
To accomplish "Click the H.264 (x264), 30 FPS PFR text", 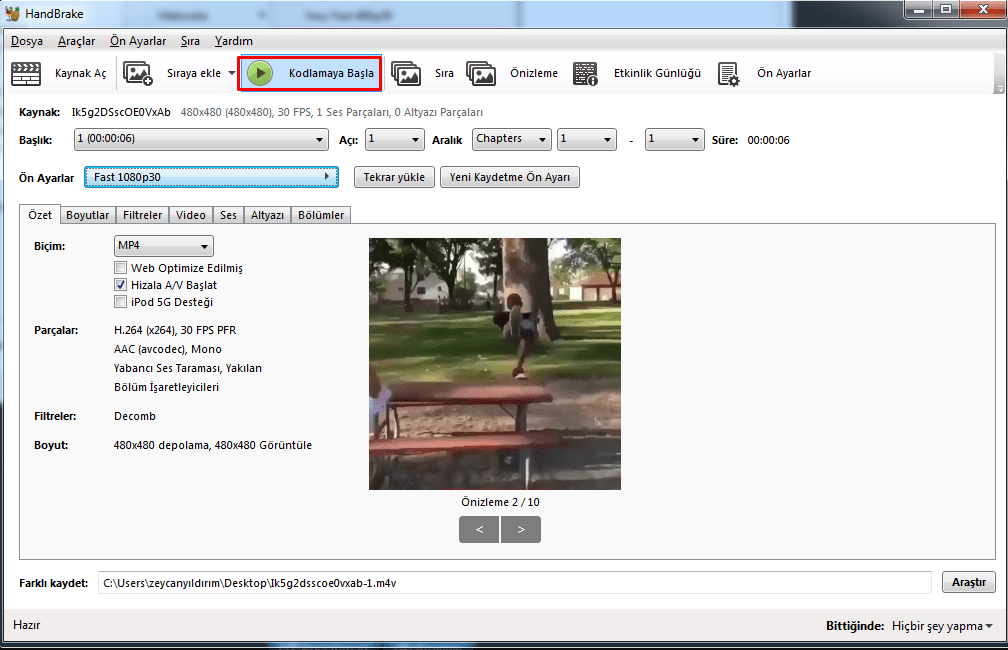I will tap(175, 330).
